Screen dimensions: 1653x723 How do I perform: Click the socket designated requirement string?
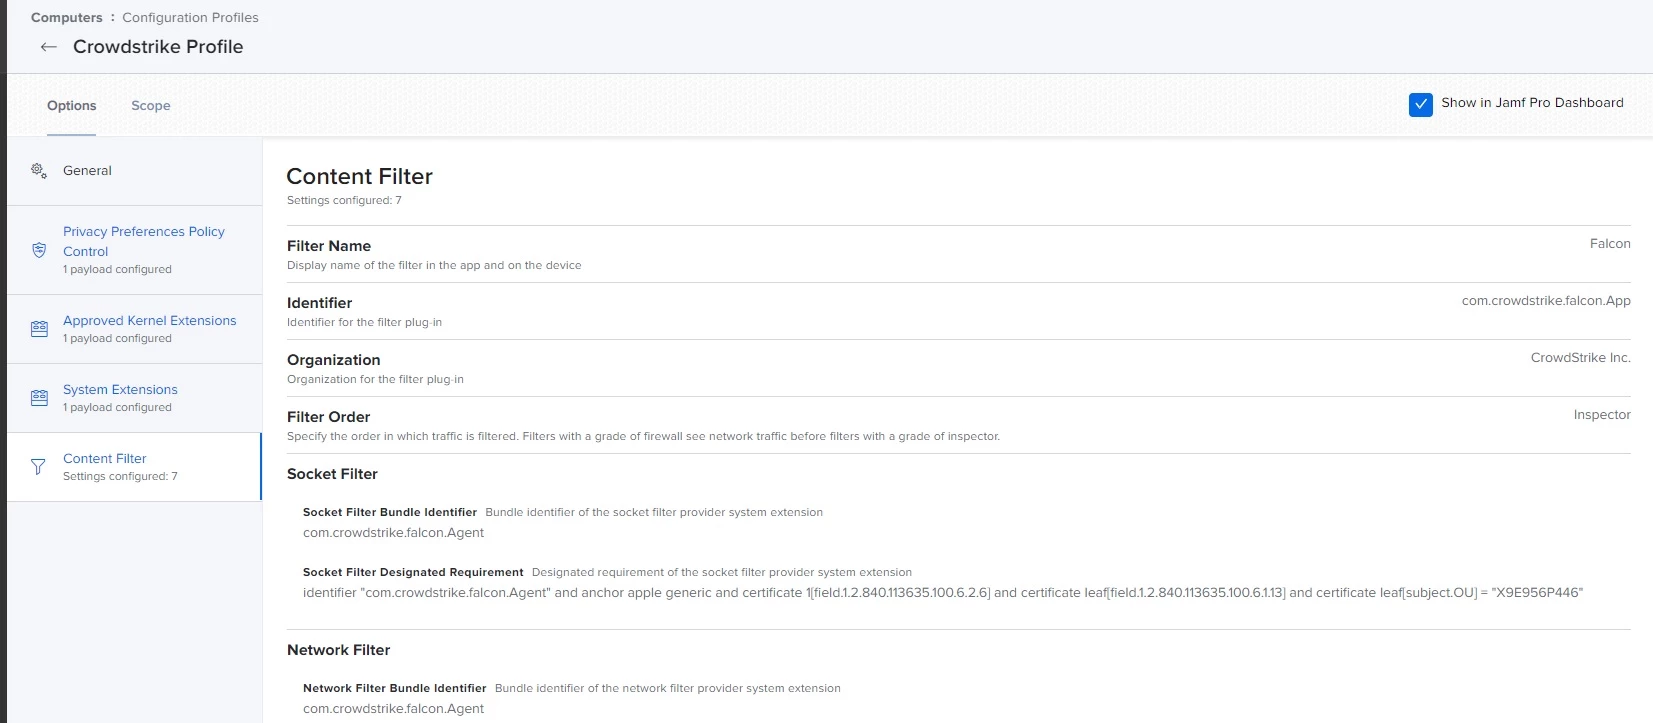[x=943, y=593]
